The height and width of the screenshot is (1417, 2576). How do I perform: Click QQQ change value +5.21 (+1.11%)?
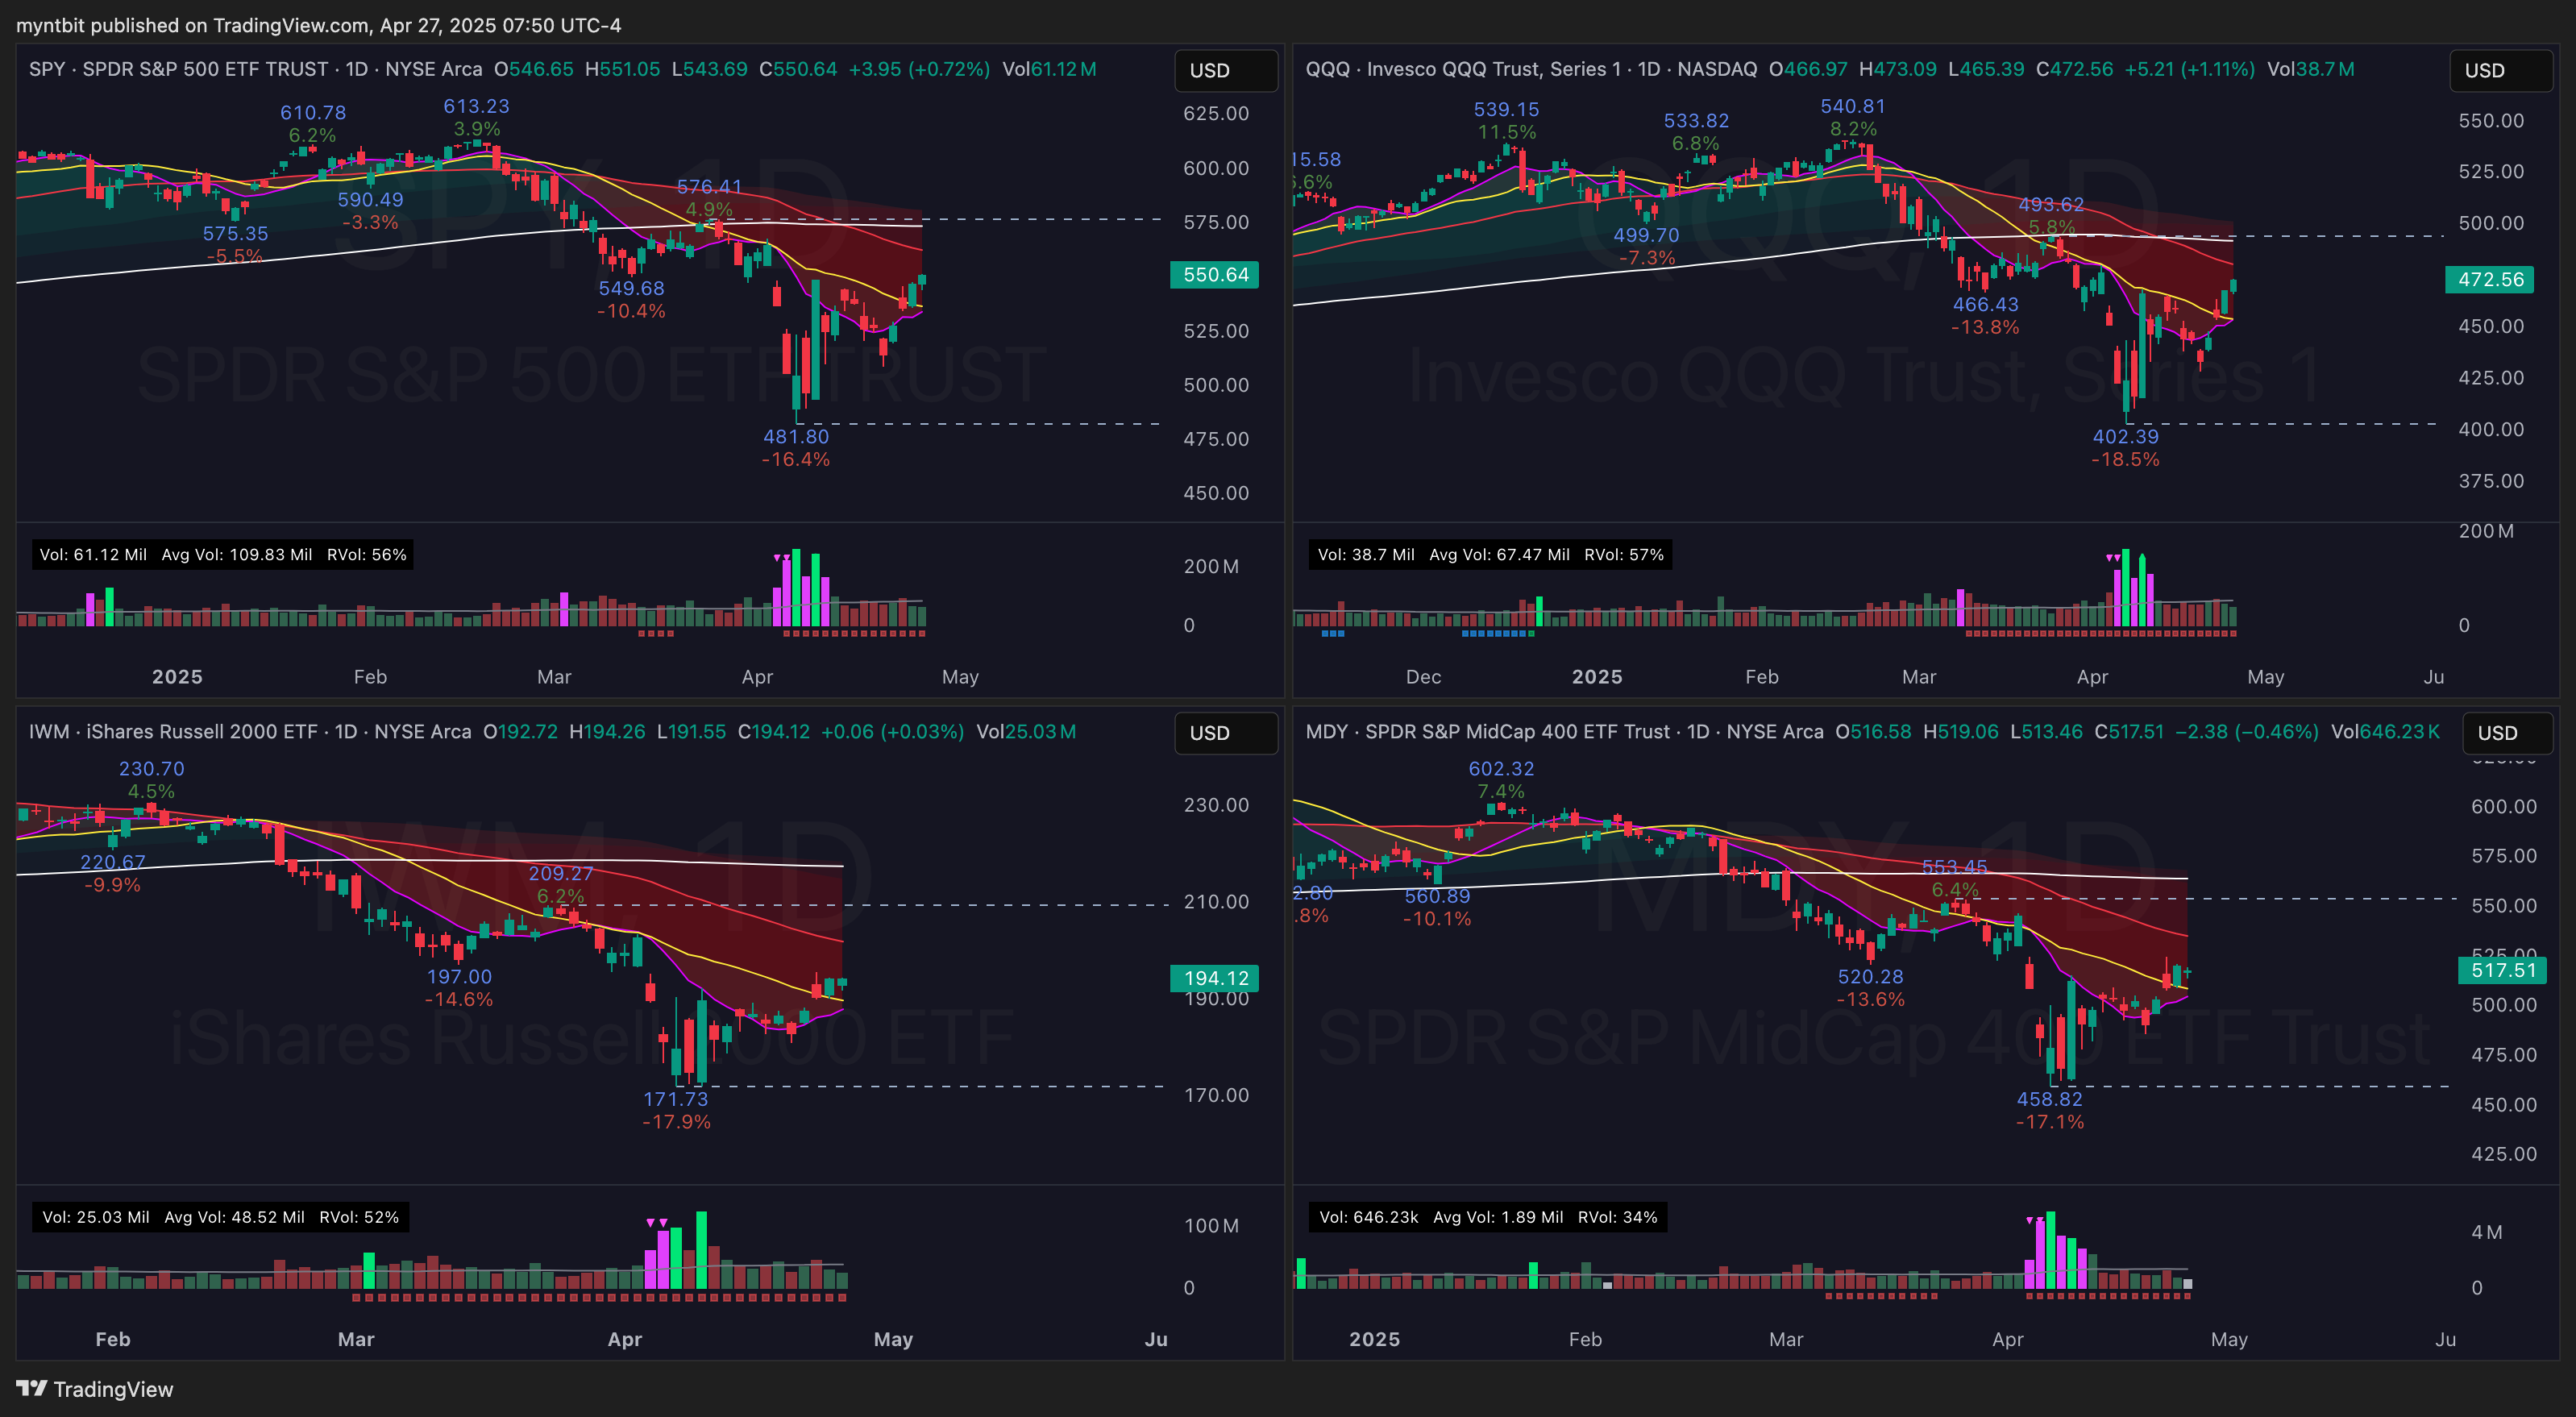[x=2189, y=69]
